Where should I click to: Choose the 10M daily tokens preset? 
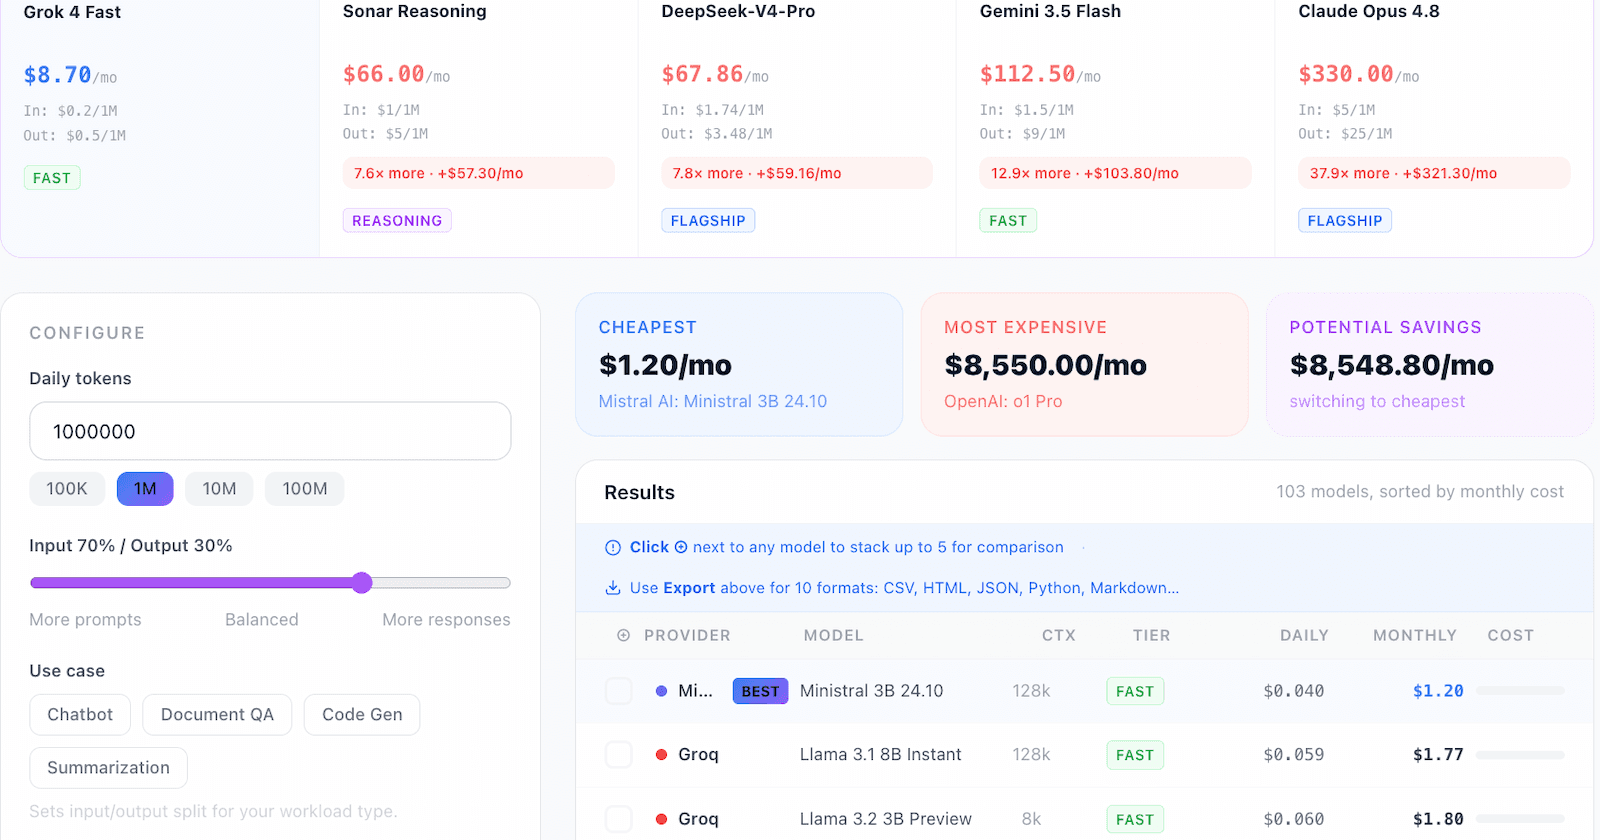coord(219,489)
